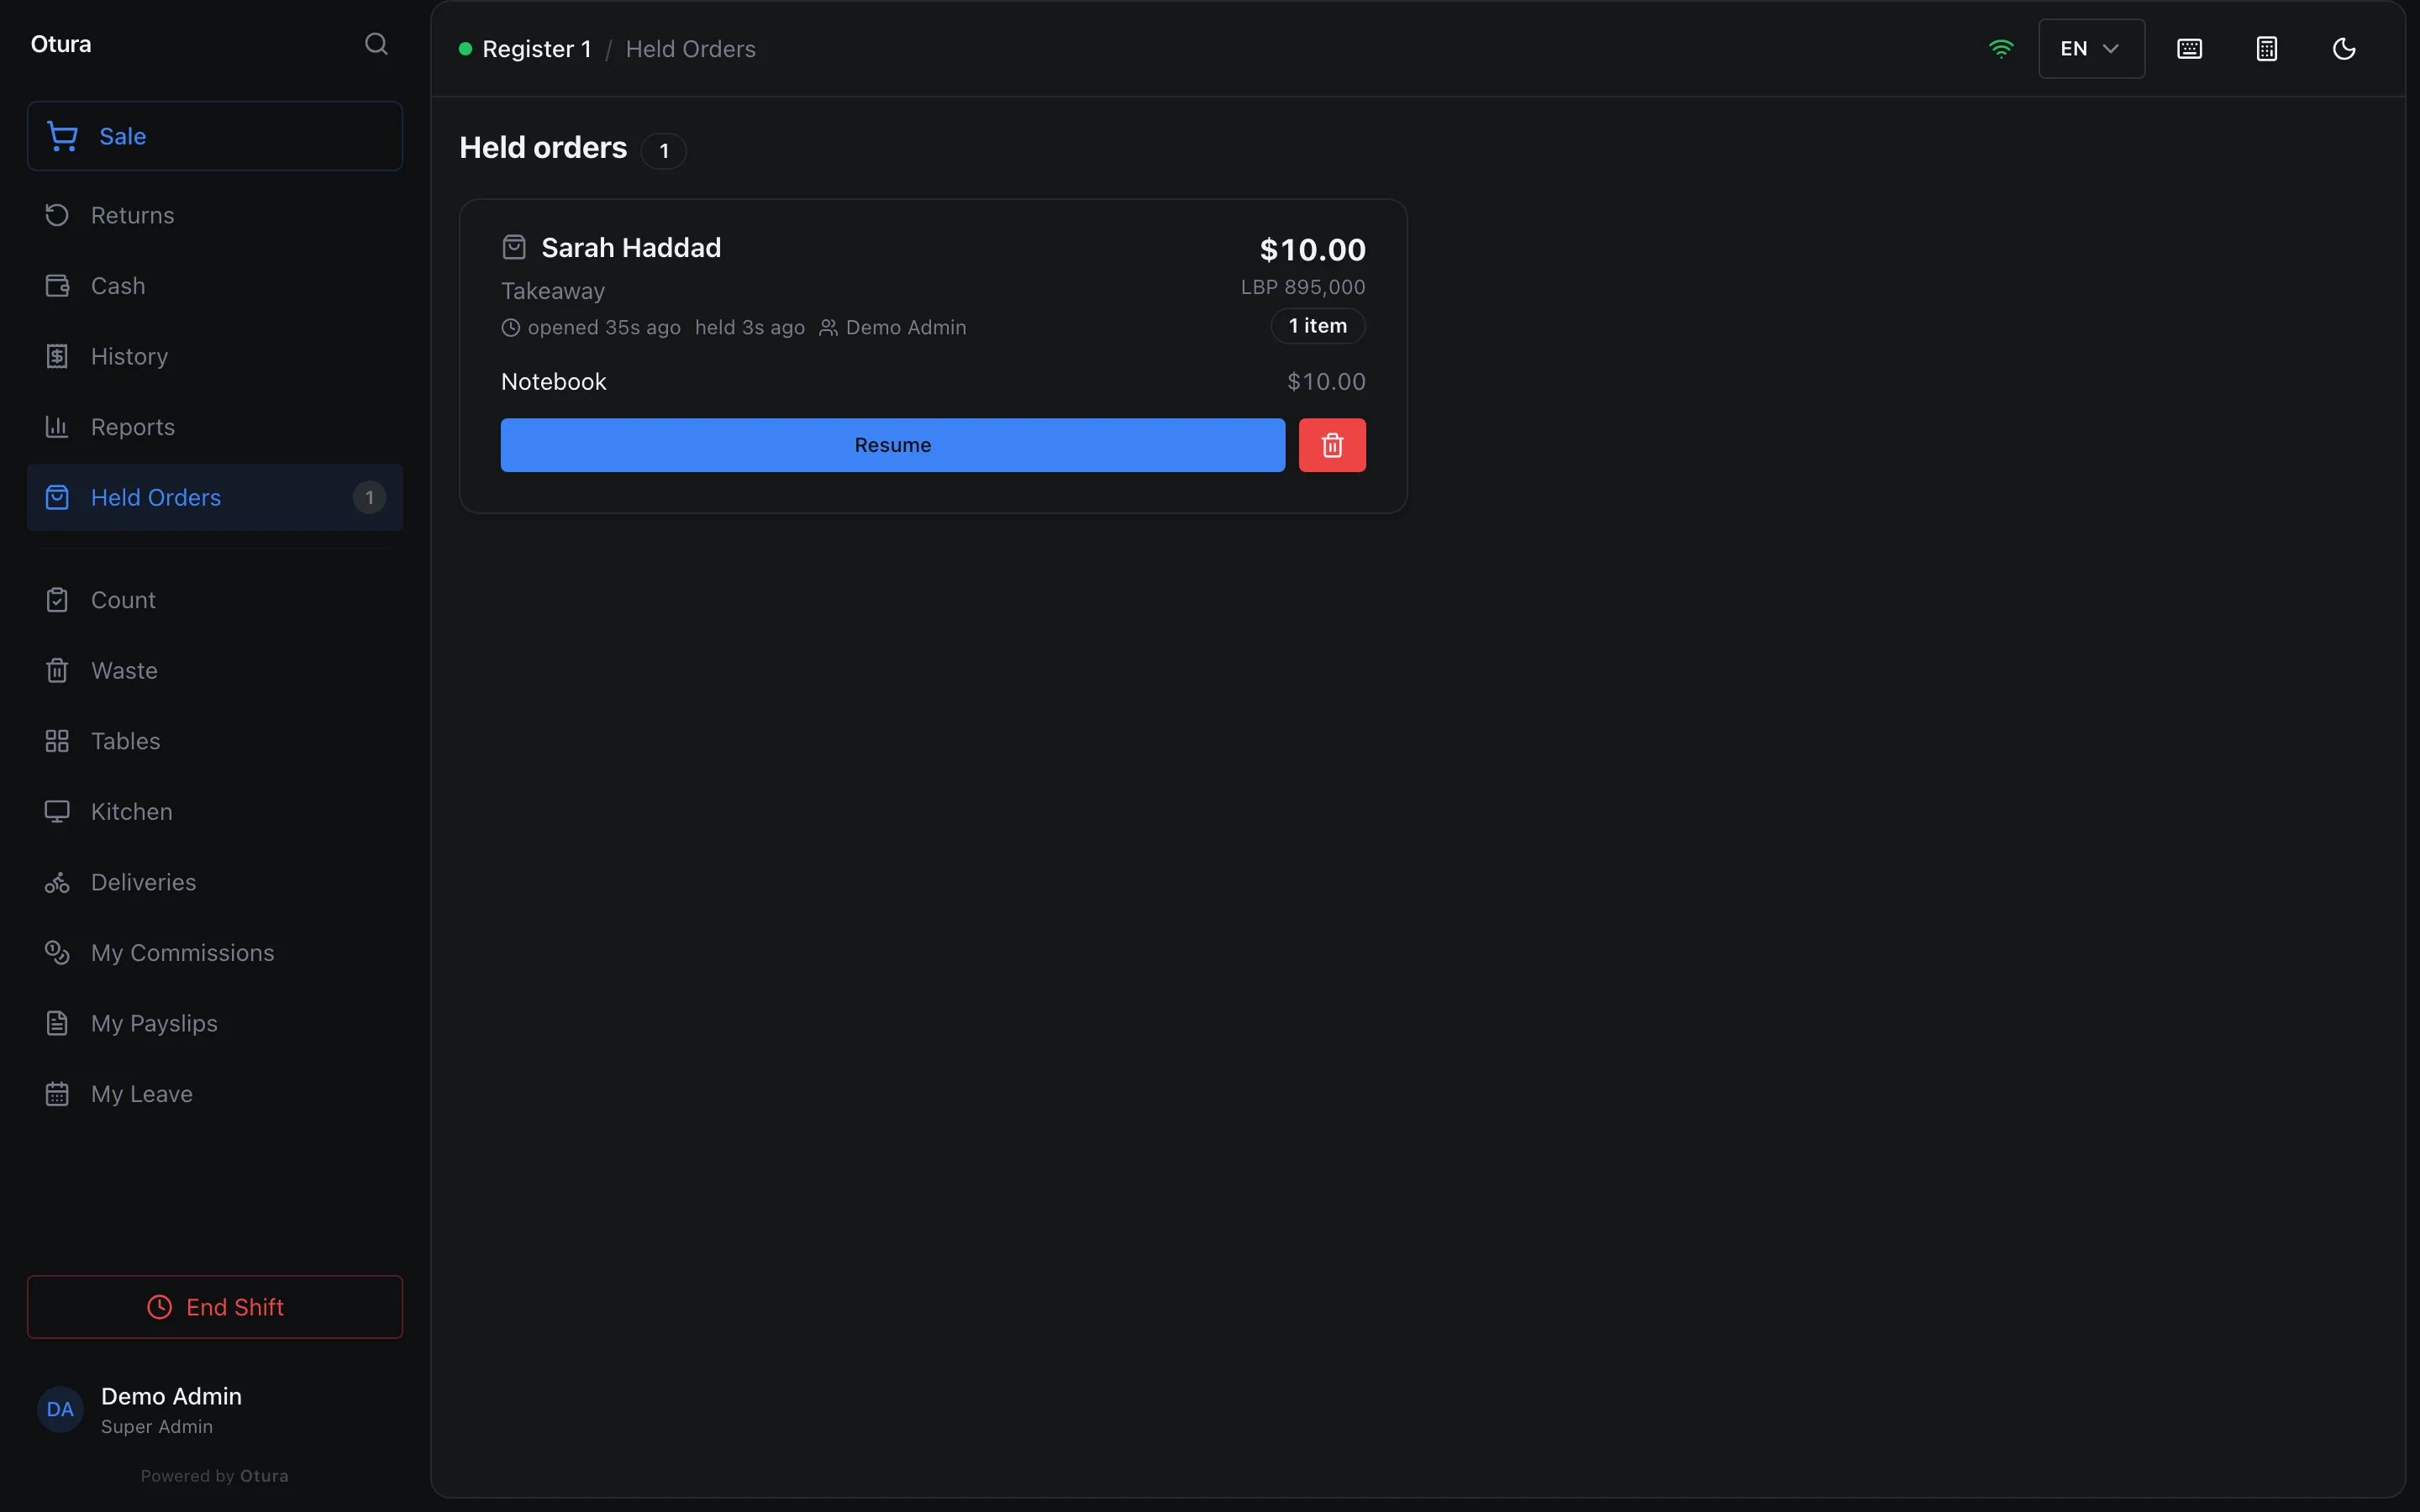The width and height of the screenshot is (2420, 1512).
Task: Open Returns in the sidebar
Action: pos(215,215)
